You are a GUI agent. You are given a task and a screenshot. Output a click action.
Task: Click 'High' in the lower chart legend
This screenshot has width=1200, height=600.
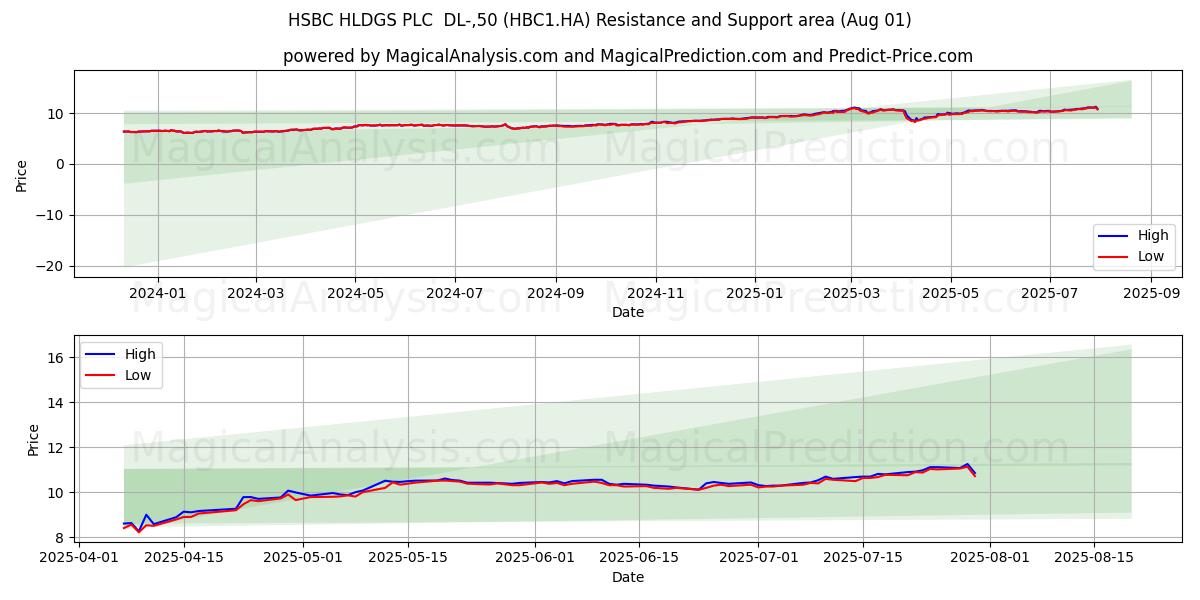[140, 354]
